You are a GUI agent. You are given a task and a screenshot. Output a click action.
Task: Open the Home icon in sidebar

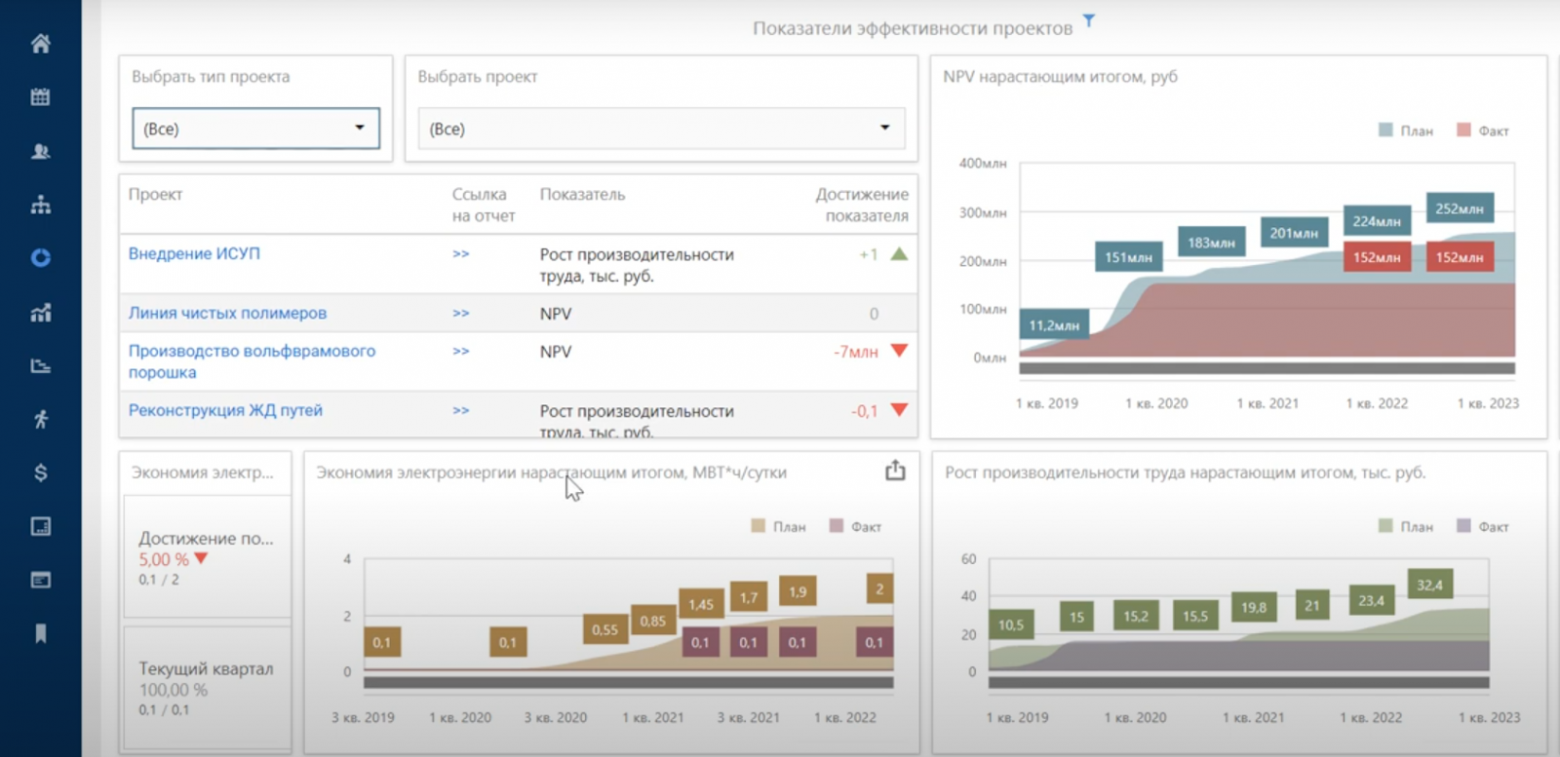coord(41,44)
